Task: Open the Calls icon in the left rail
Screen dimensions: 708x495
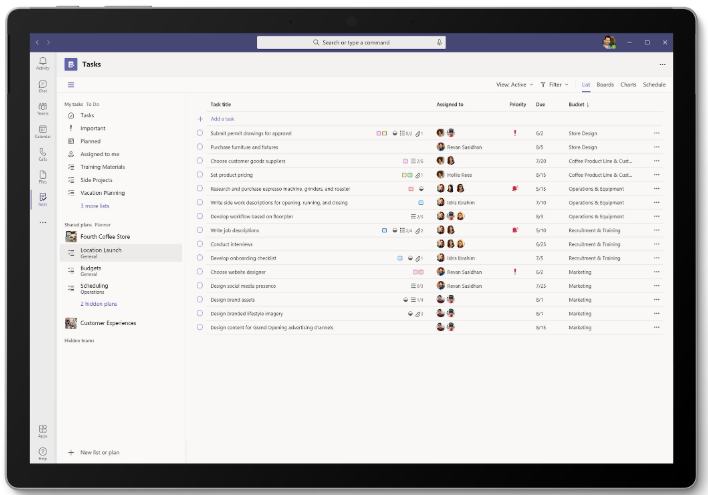Action: click(42, 154)
